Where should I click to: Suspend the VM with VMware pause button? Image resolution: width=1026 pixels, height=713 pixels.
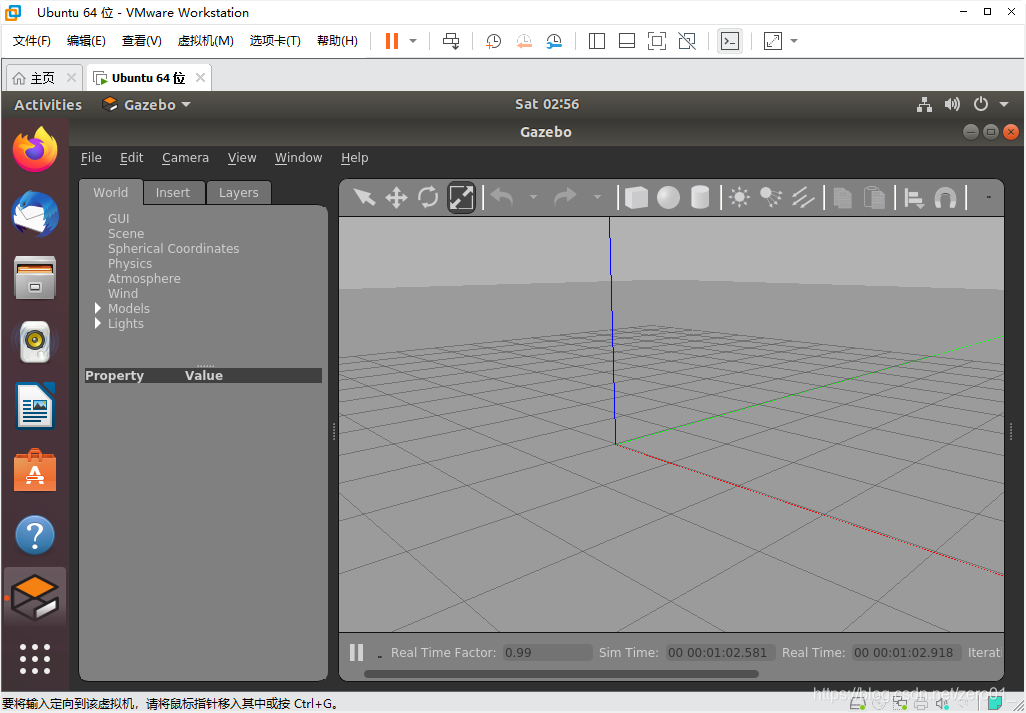click(x=391, y=41)
